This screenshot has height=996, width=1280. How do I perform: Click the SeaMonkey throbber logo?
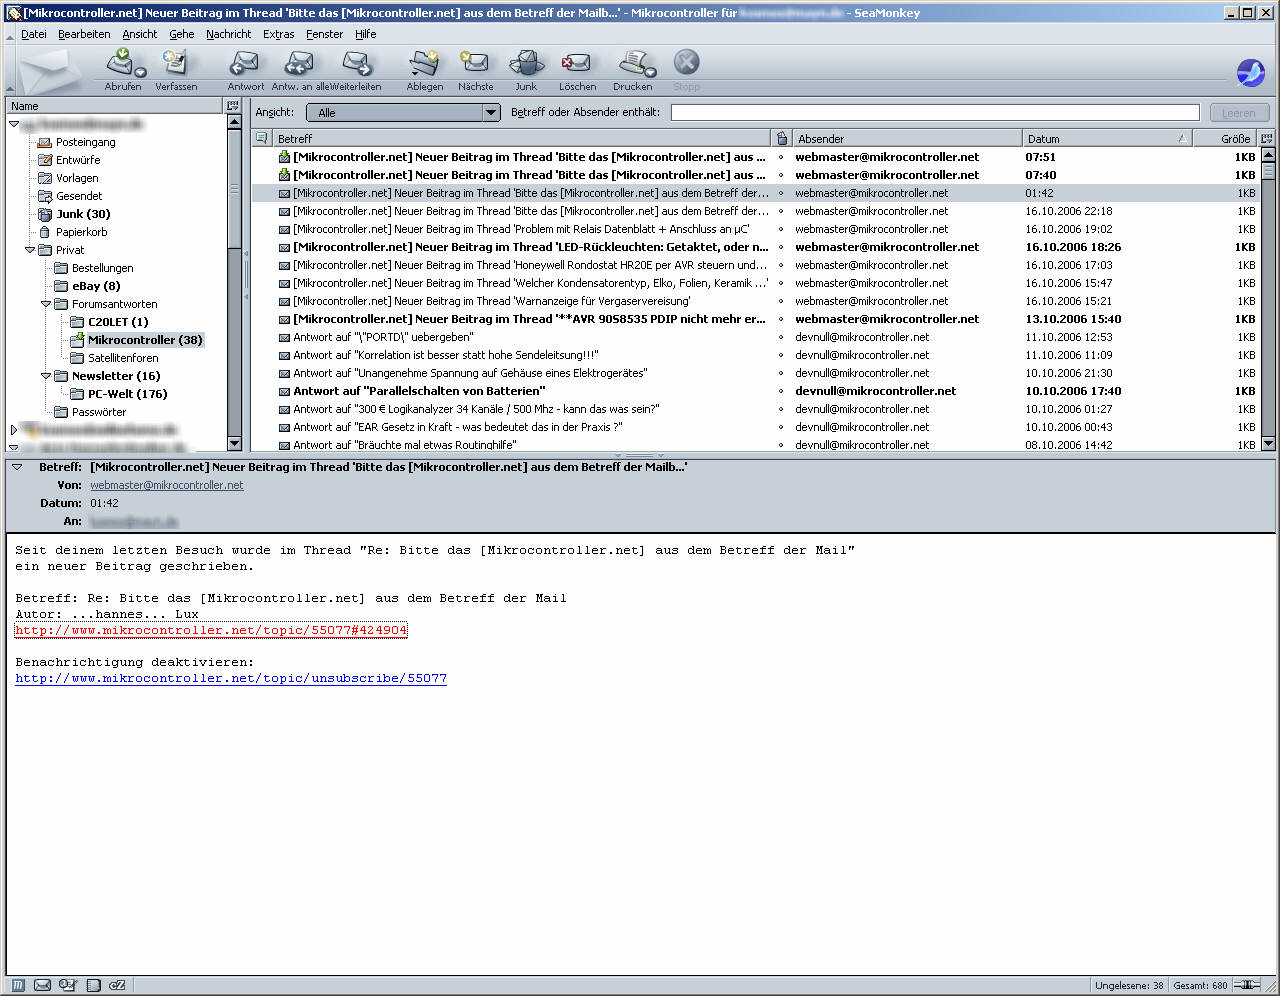1251,73
